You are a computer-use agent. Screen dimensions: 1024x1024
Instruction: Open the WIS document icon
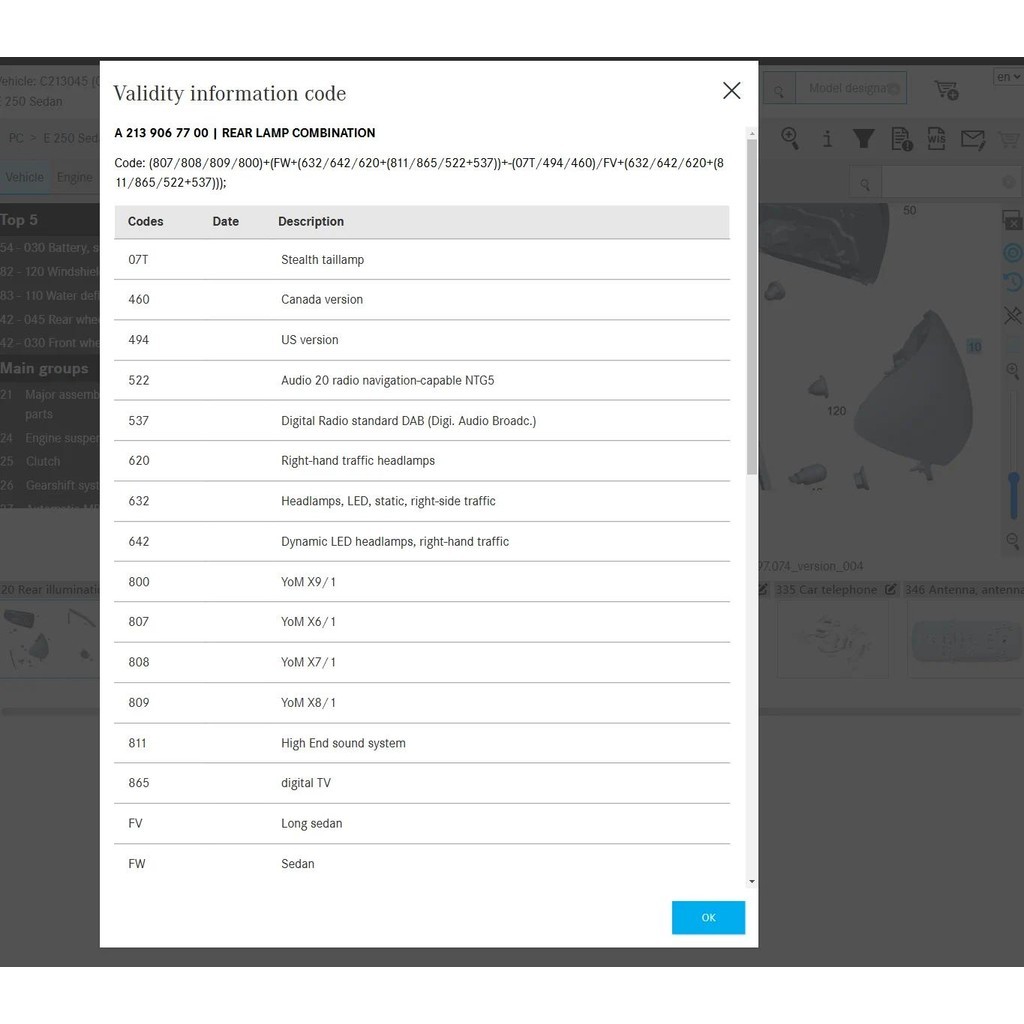[936, 138]
